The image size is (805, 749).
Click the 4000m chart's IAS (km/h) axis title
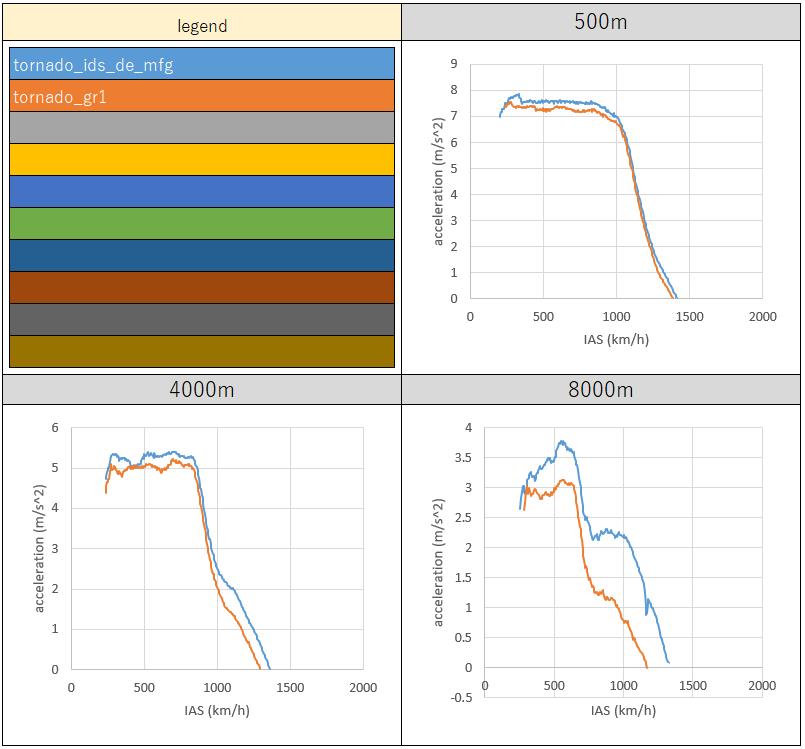[216, 710]
